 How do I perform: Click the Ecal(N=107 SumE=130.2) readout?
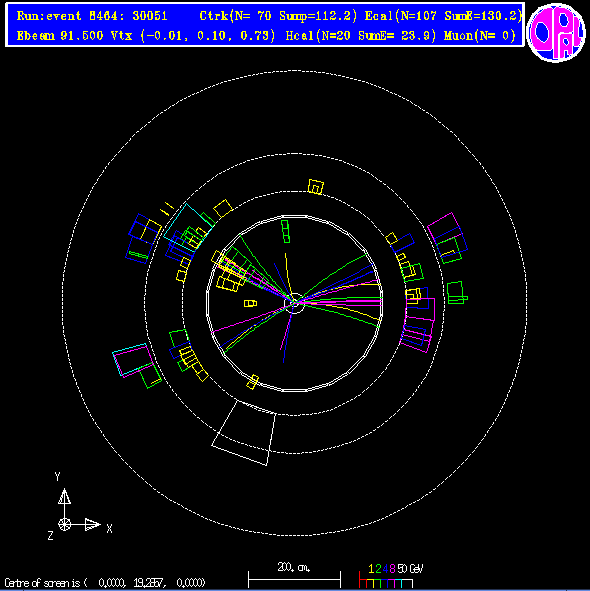[x=443, y=16]
